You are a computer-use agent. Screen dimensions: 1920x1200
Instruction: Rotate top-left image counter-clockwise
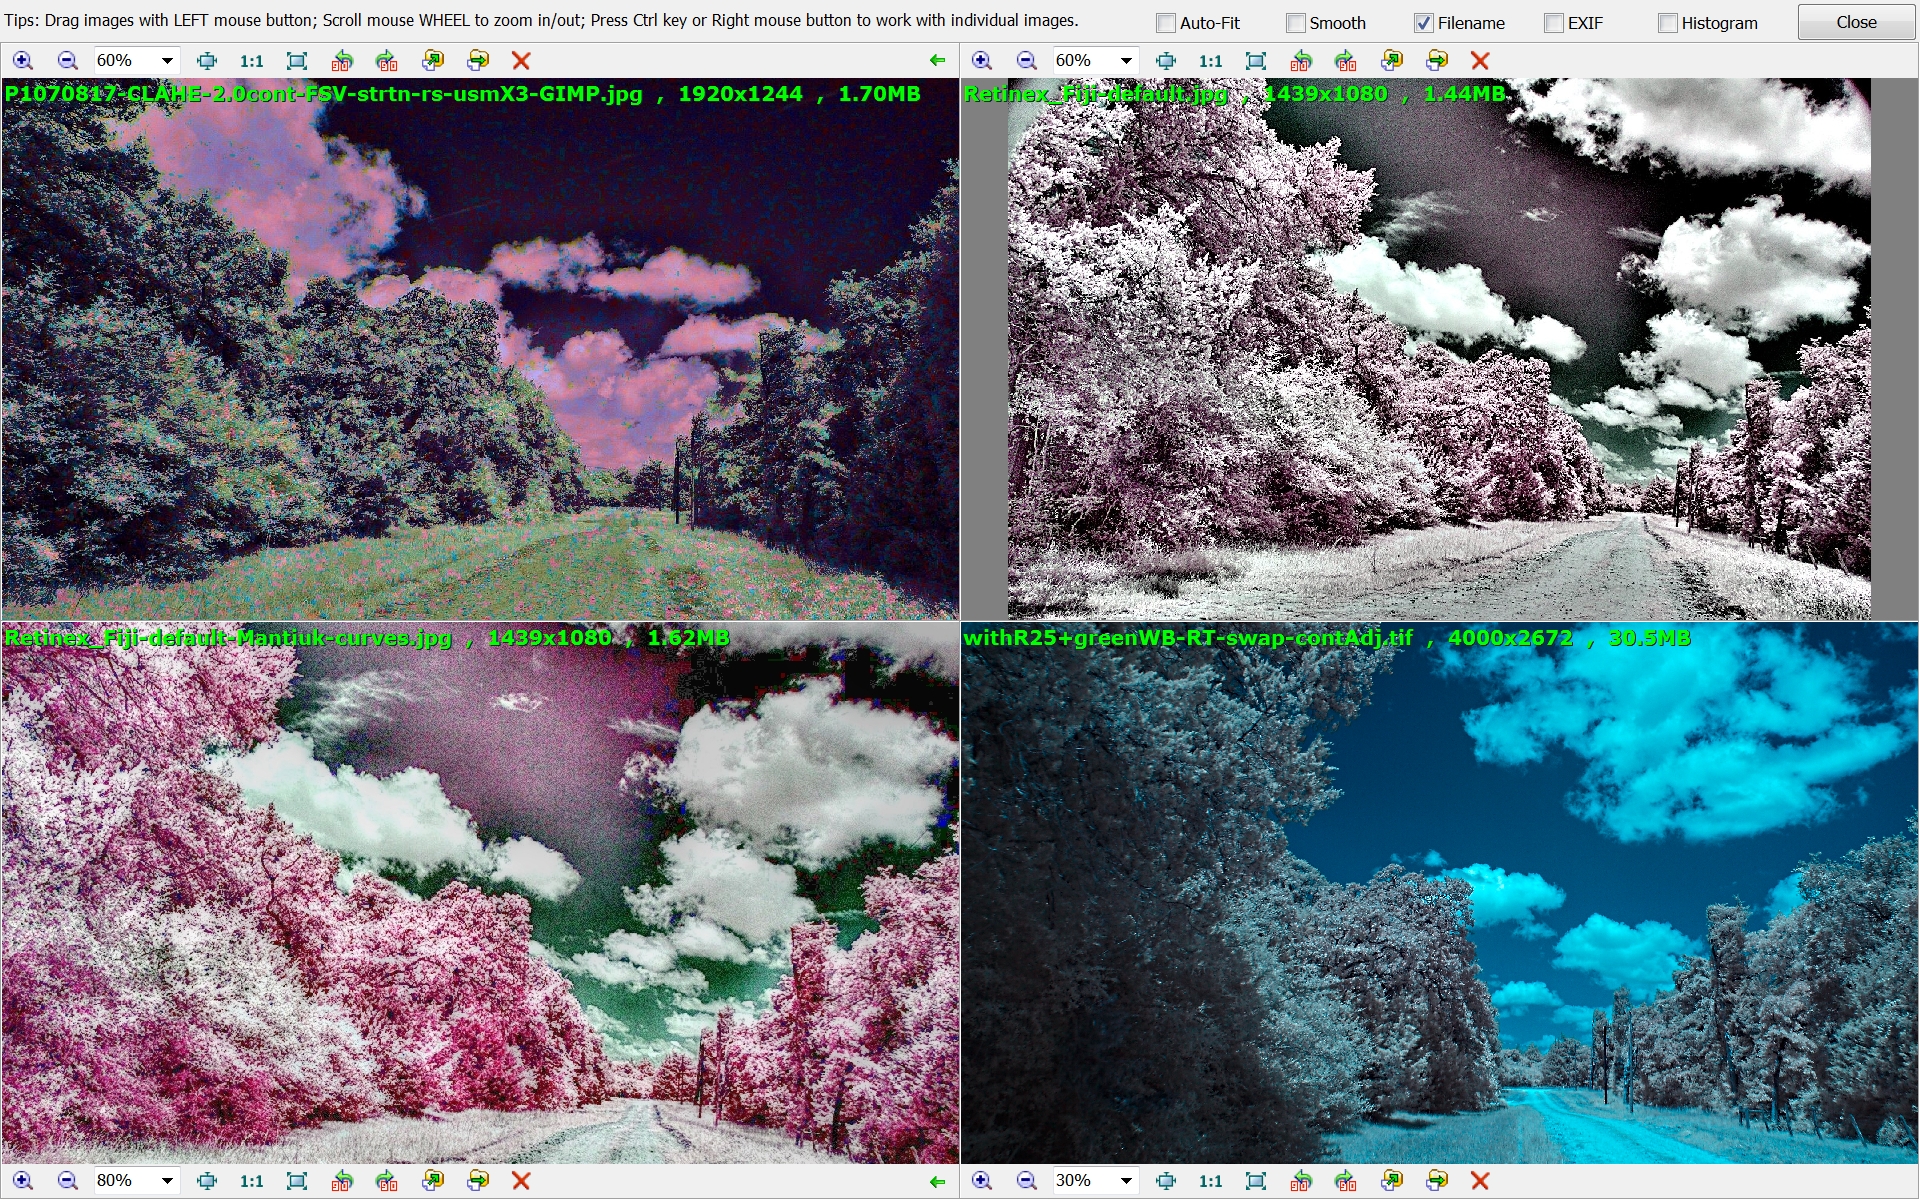click(x=342, y=61)
